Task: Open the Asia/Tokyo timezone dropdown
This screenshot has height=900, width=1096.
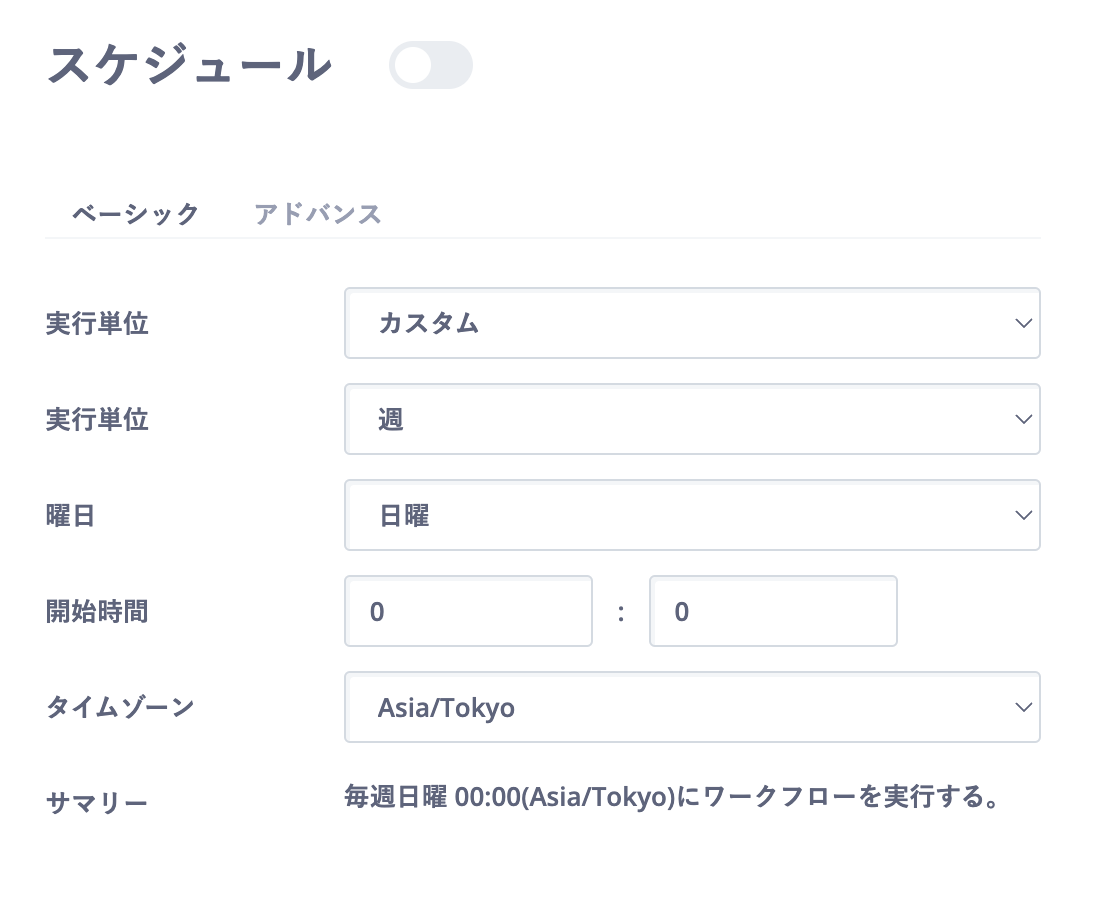Action: [x=691, y=707]
